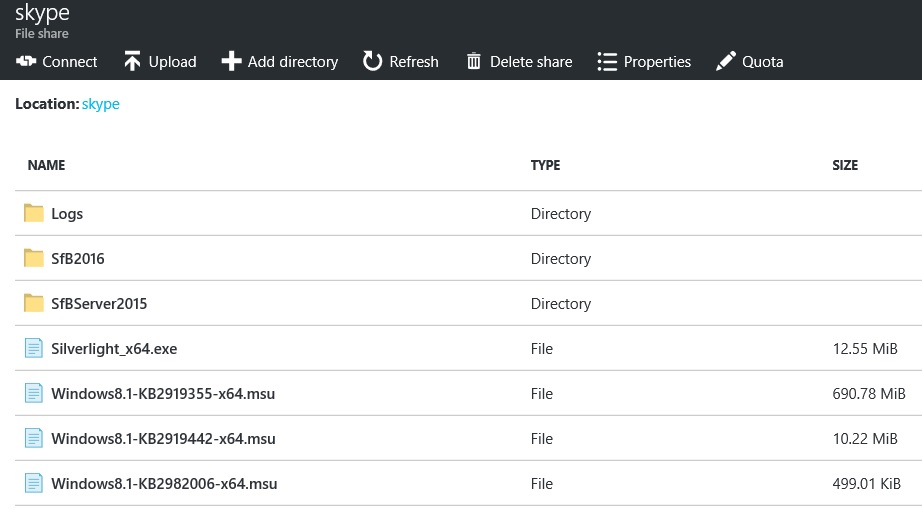
Task: Click the Upload arrow icon
Action: [x=132, y=61]
